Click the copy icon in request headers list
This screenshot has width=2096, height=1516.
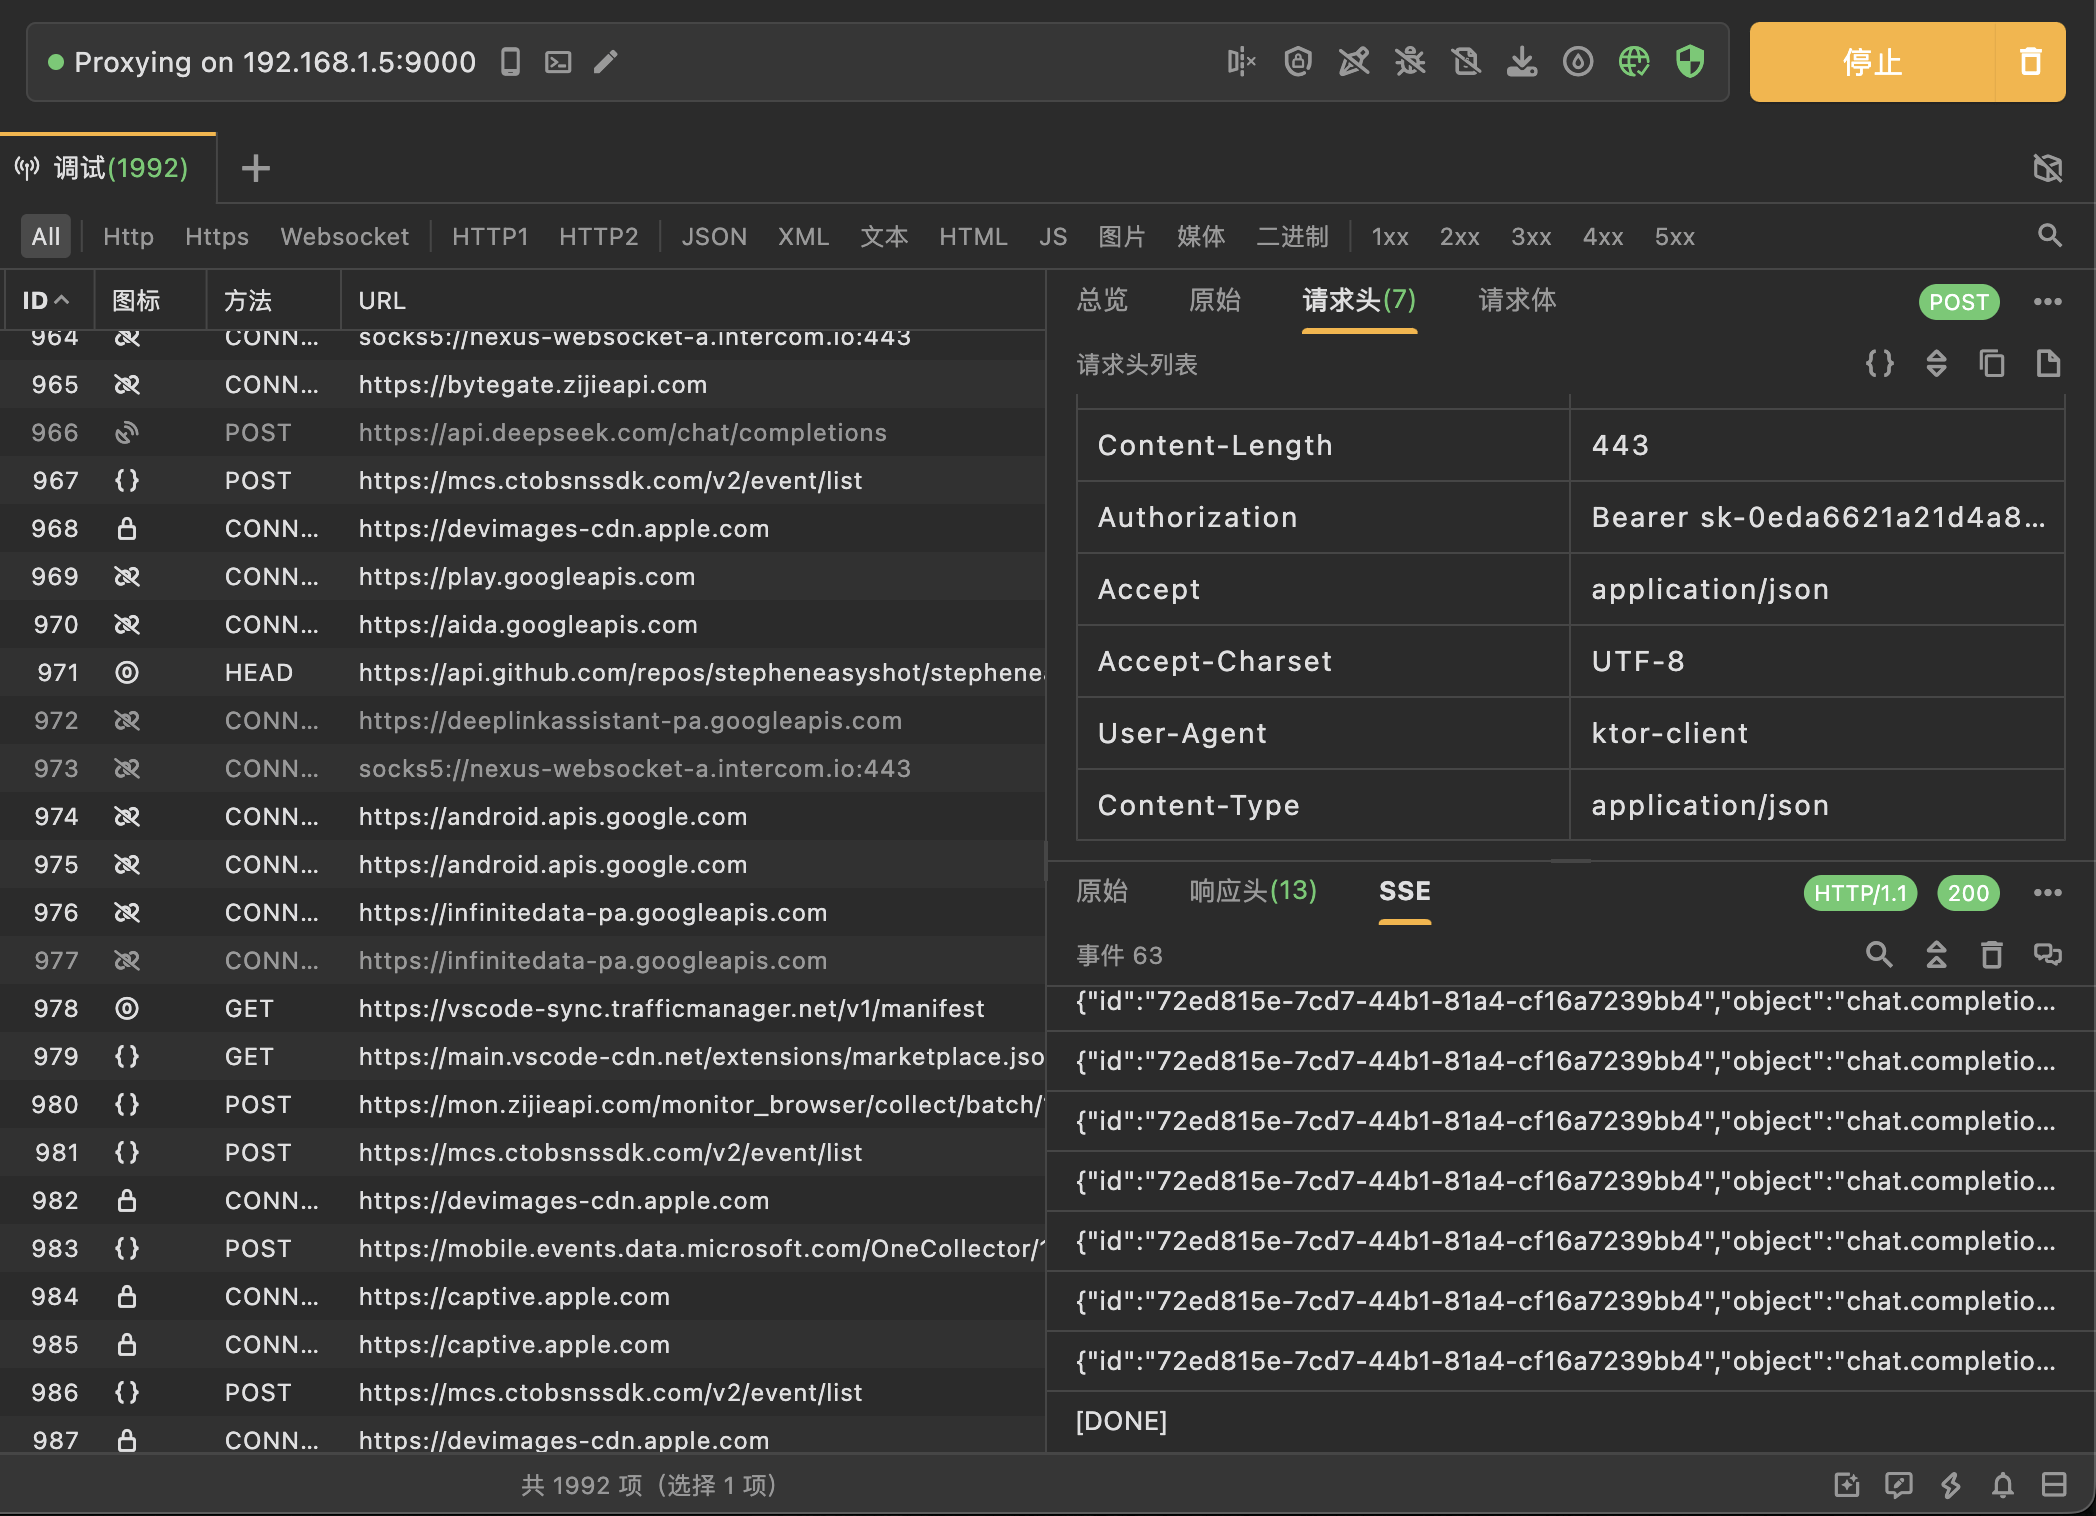coord(1992,364)
